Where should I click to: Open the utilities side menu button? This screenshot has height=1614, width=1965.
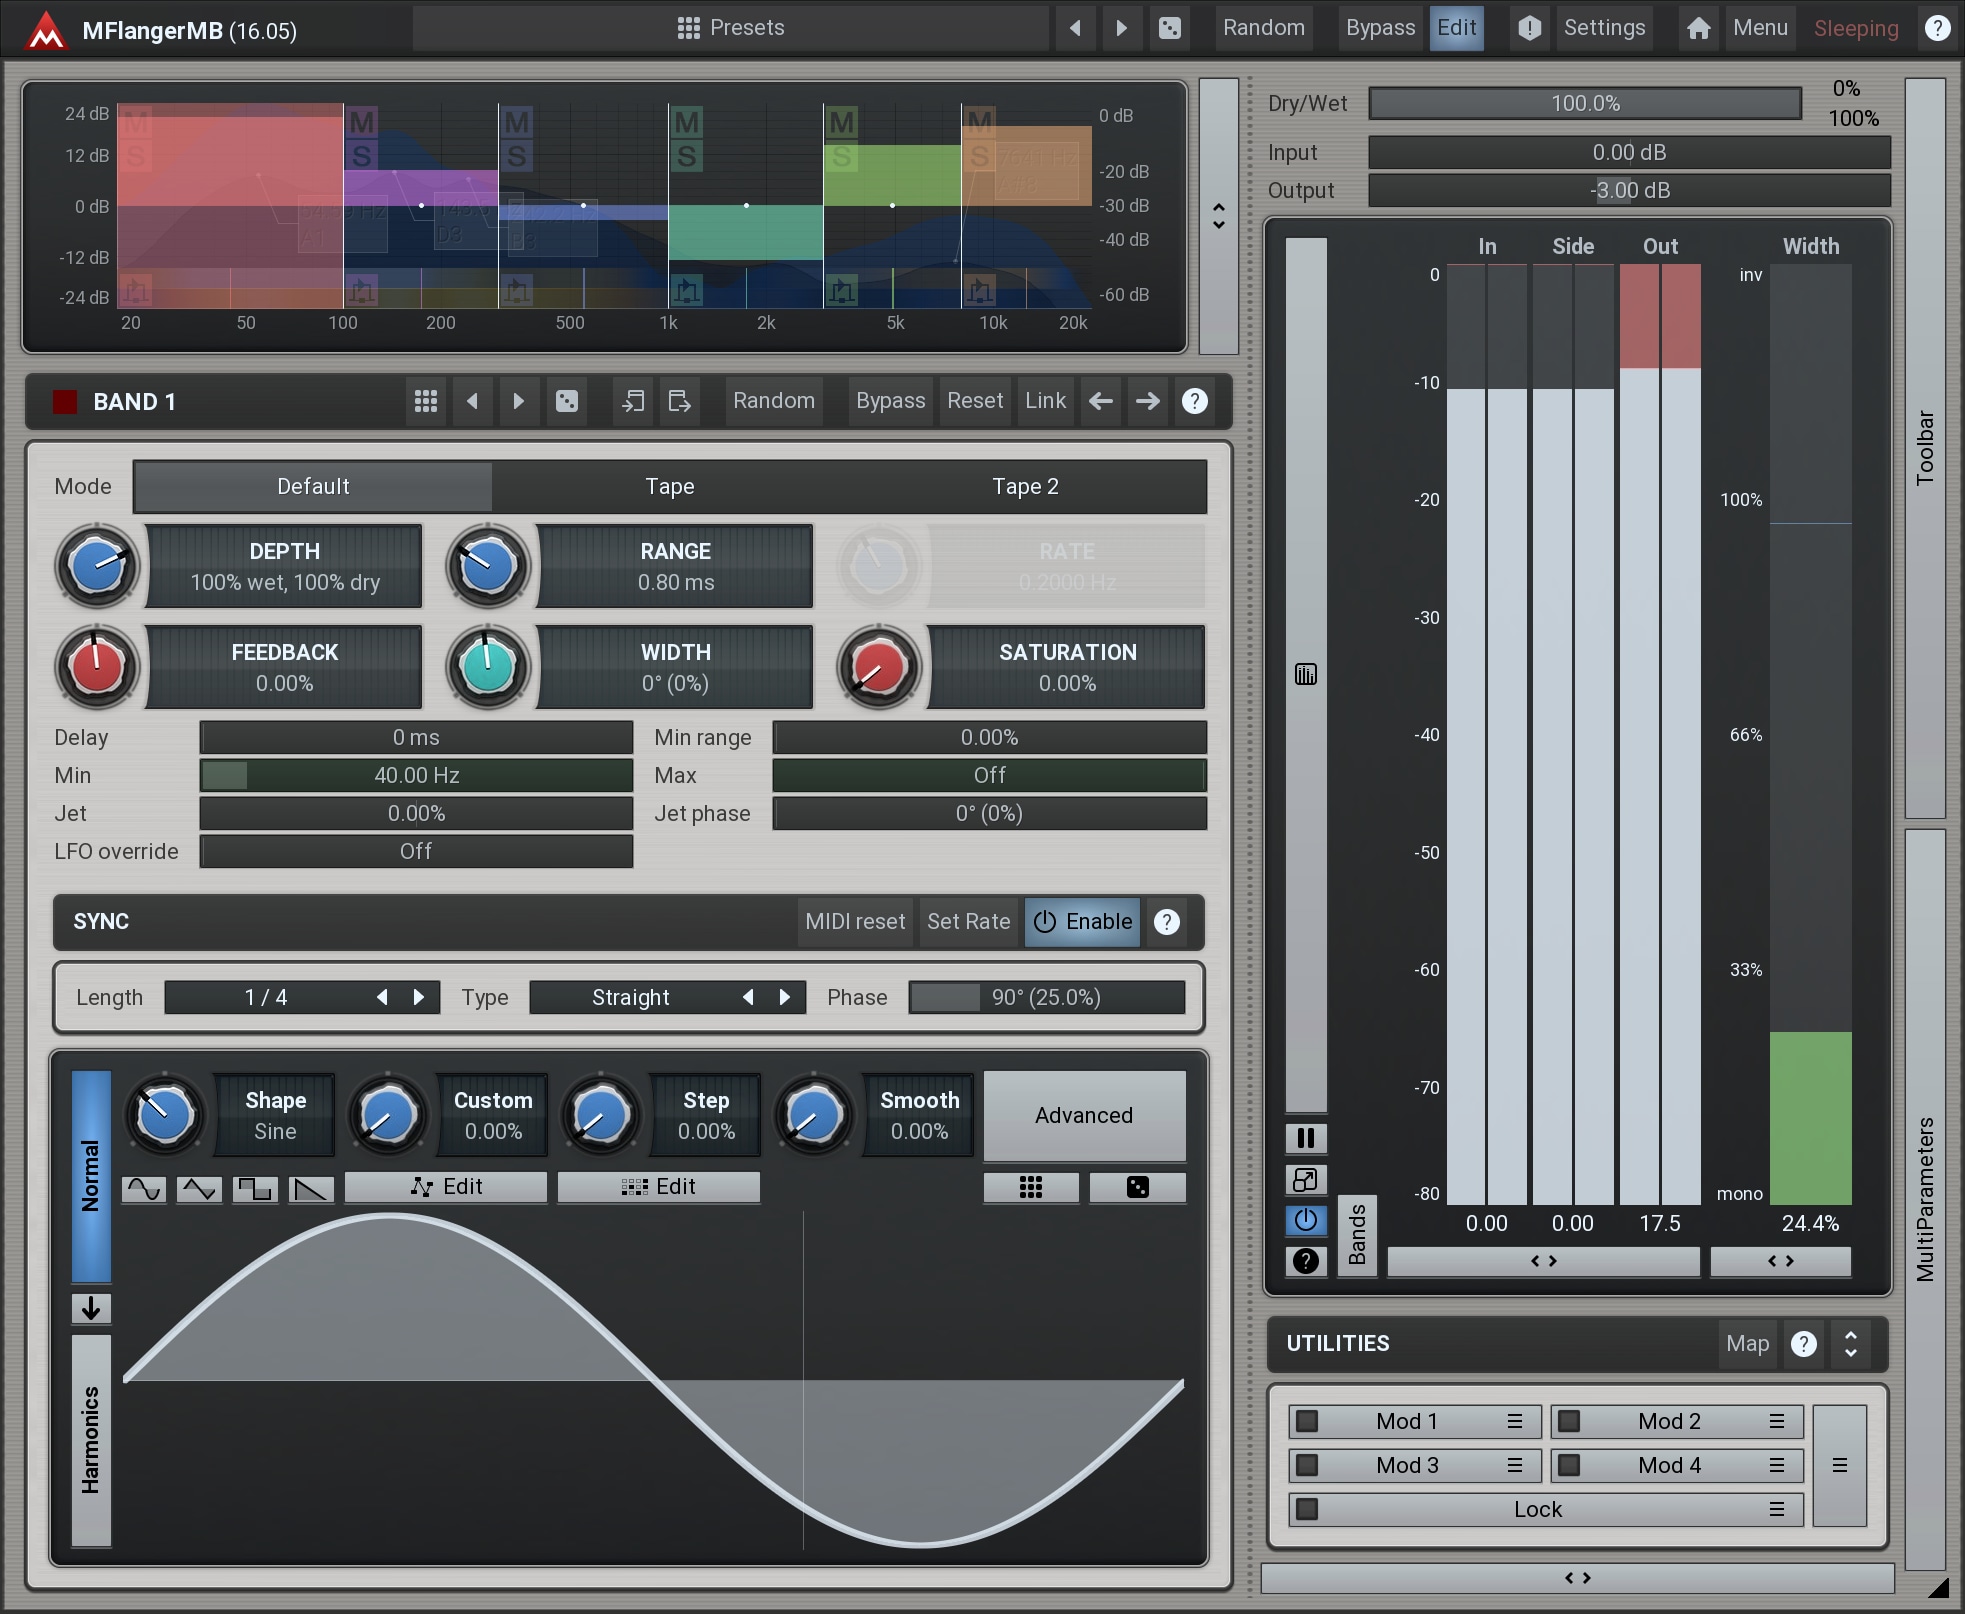[x=1839, y=1465]
